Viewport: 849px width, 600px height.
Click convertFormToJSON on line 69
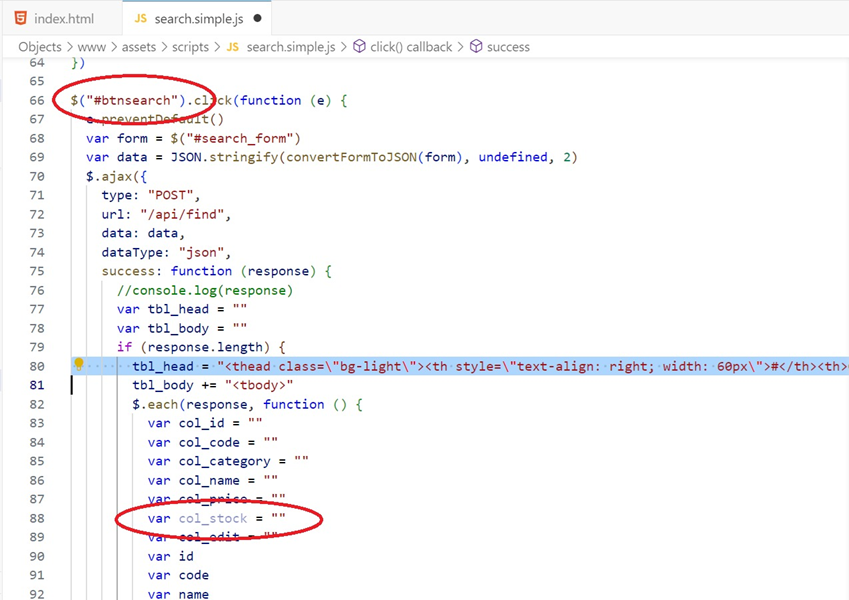point(351,157)
